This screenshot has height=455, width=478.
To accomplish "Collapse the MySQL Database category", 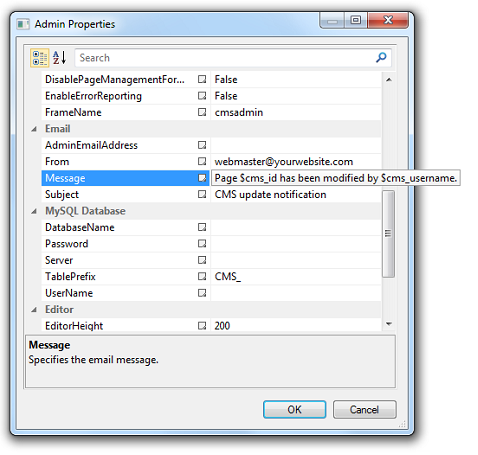I will point(34,211).
